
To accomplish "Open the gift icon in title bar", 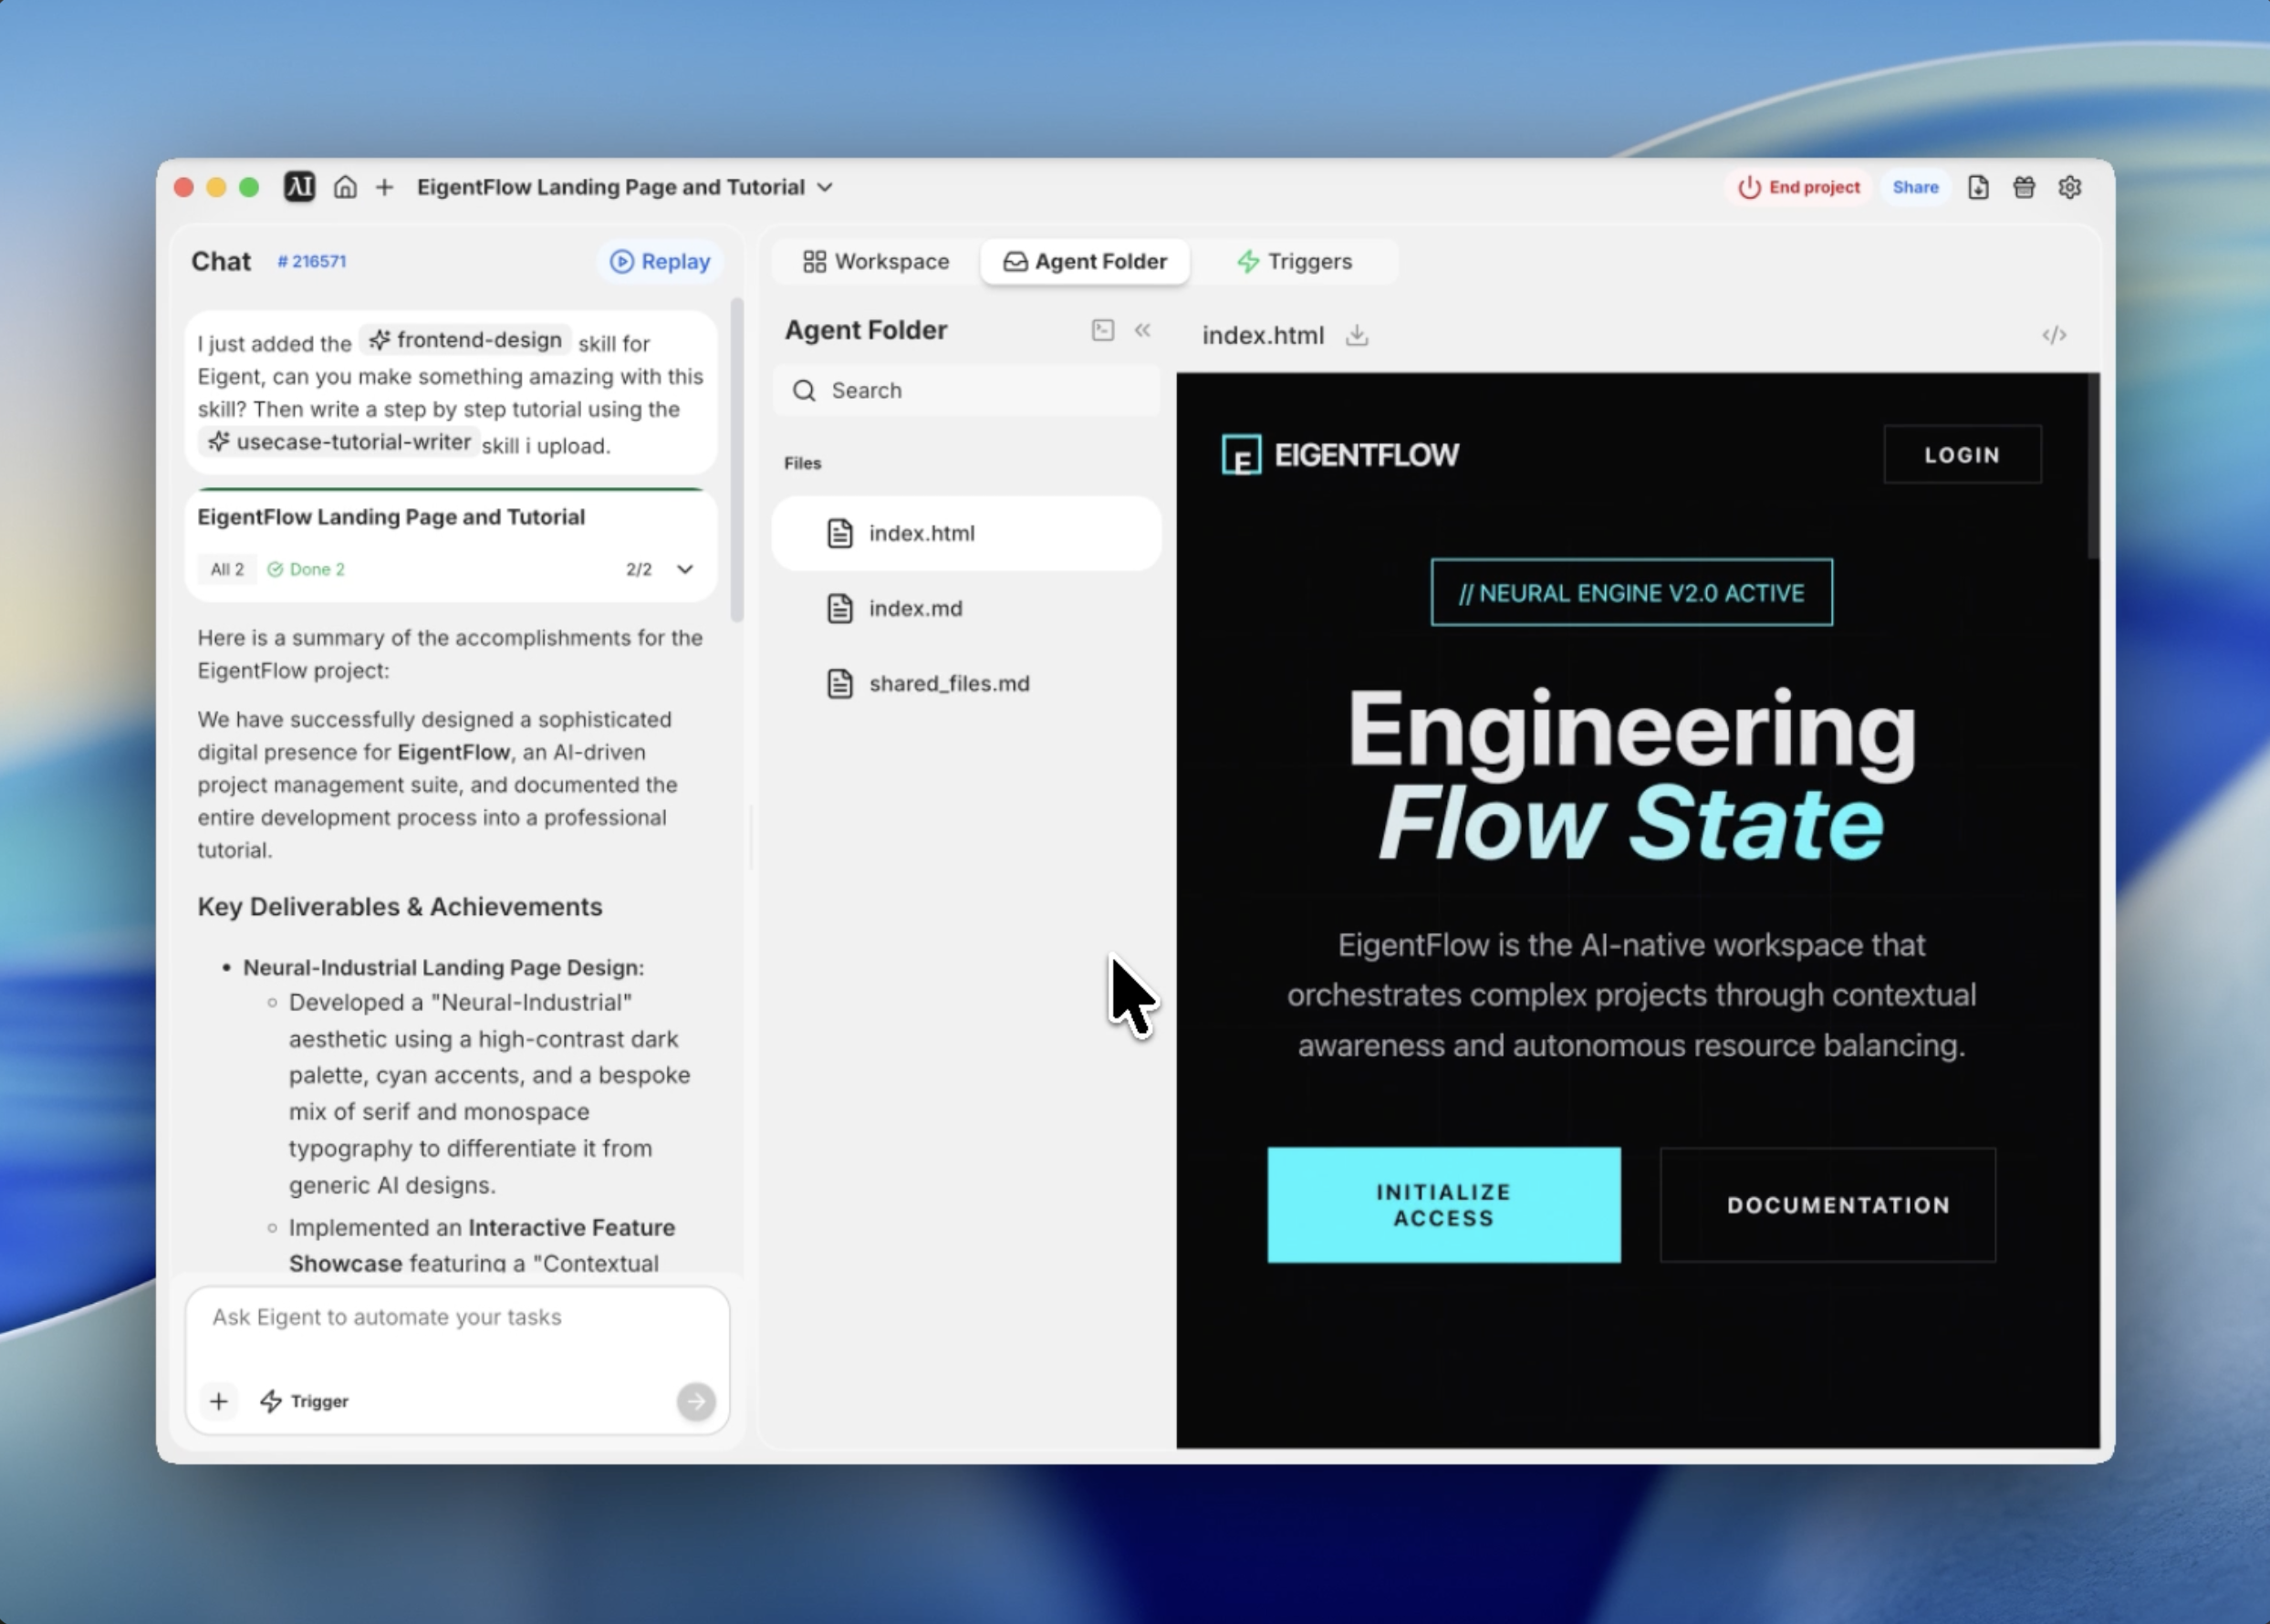I will tap(2024, 187).
